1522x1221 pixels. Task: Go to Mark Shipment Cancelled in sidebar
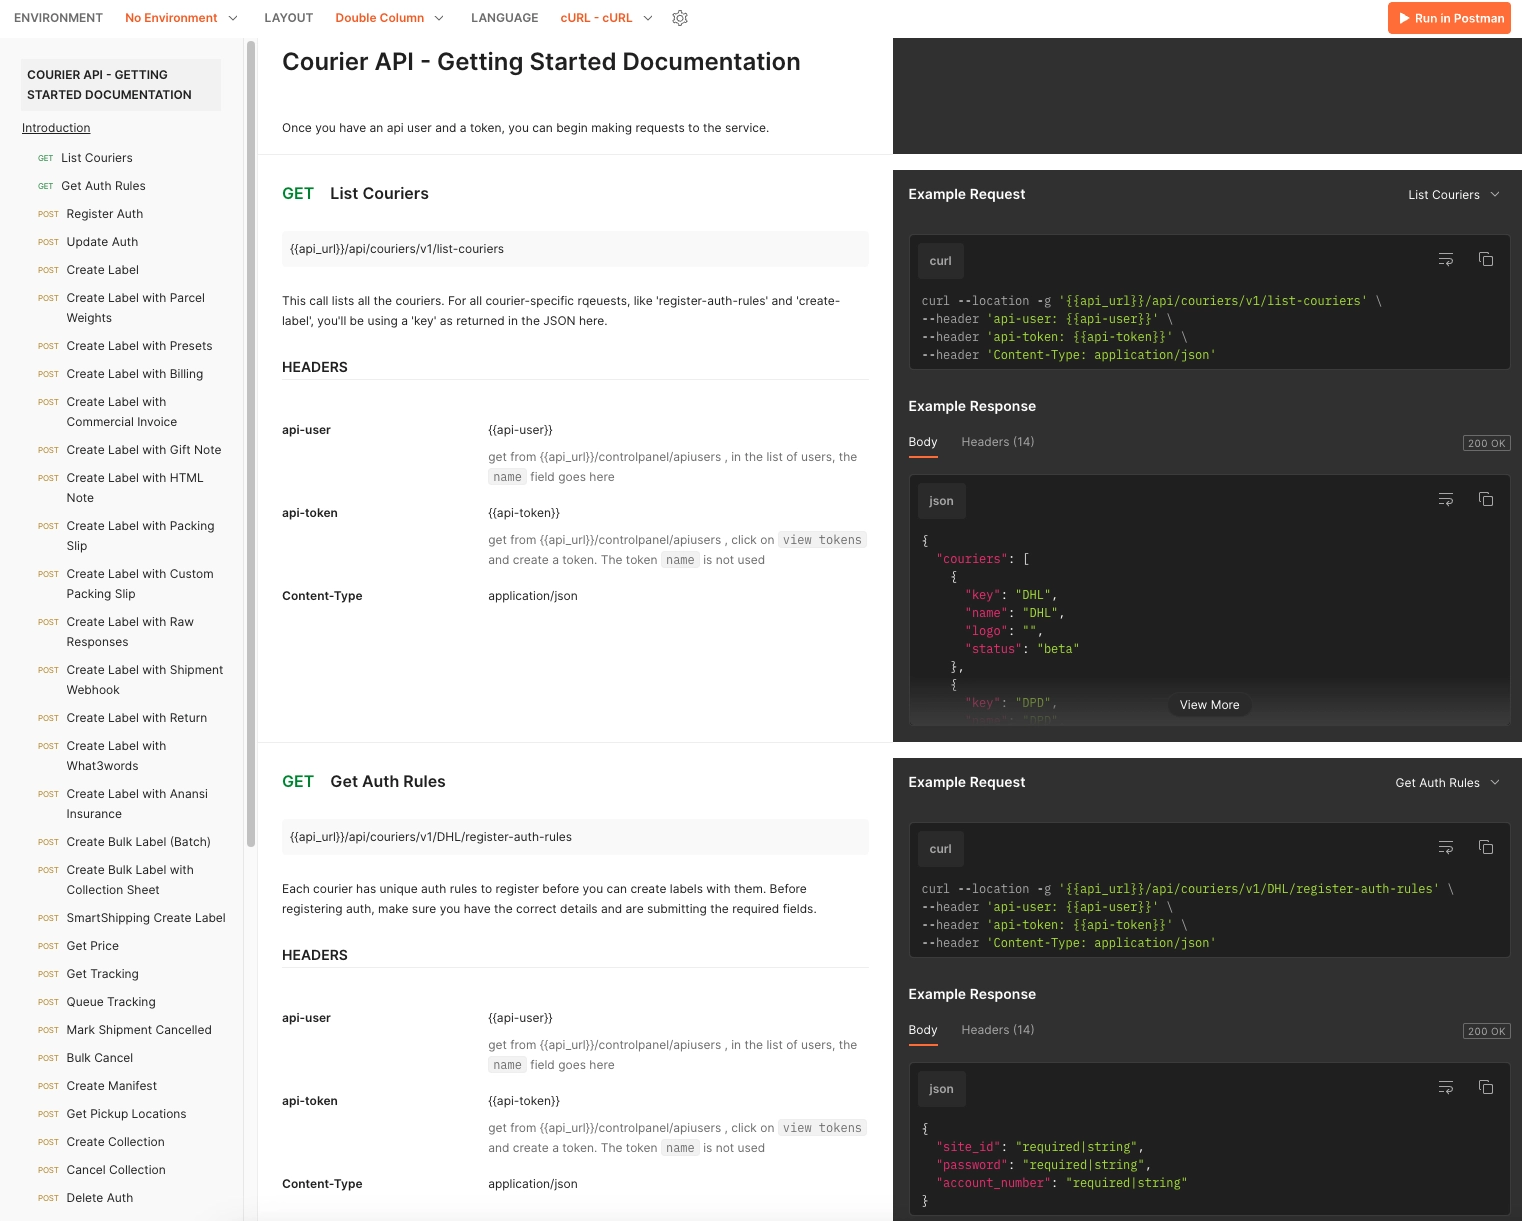[x=139, y=1030]
